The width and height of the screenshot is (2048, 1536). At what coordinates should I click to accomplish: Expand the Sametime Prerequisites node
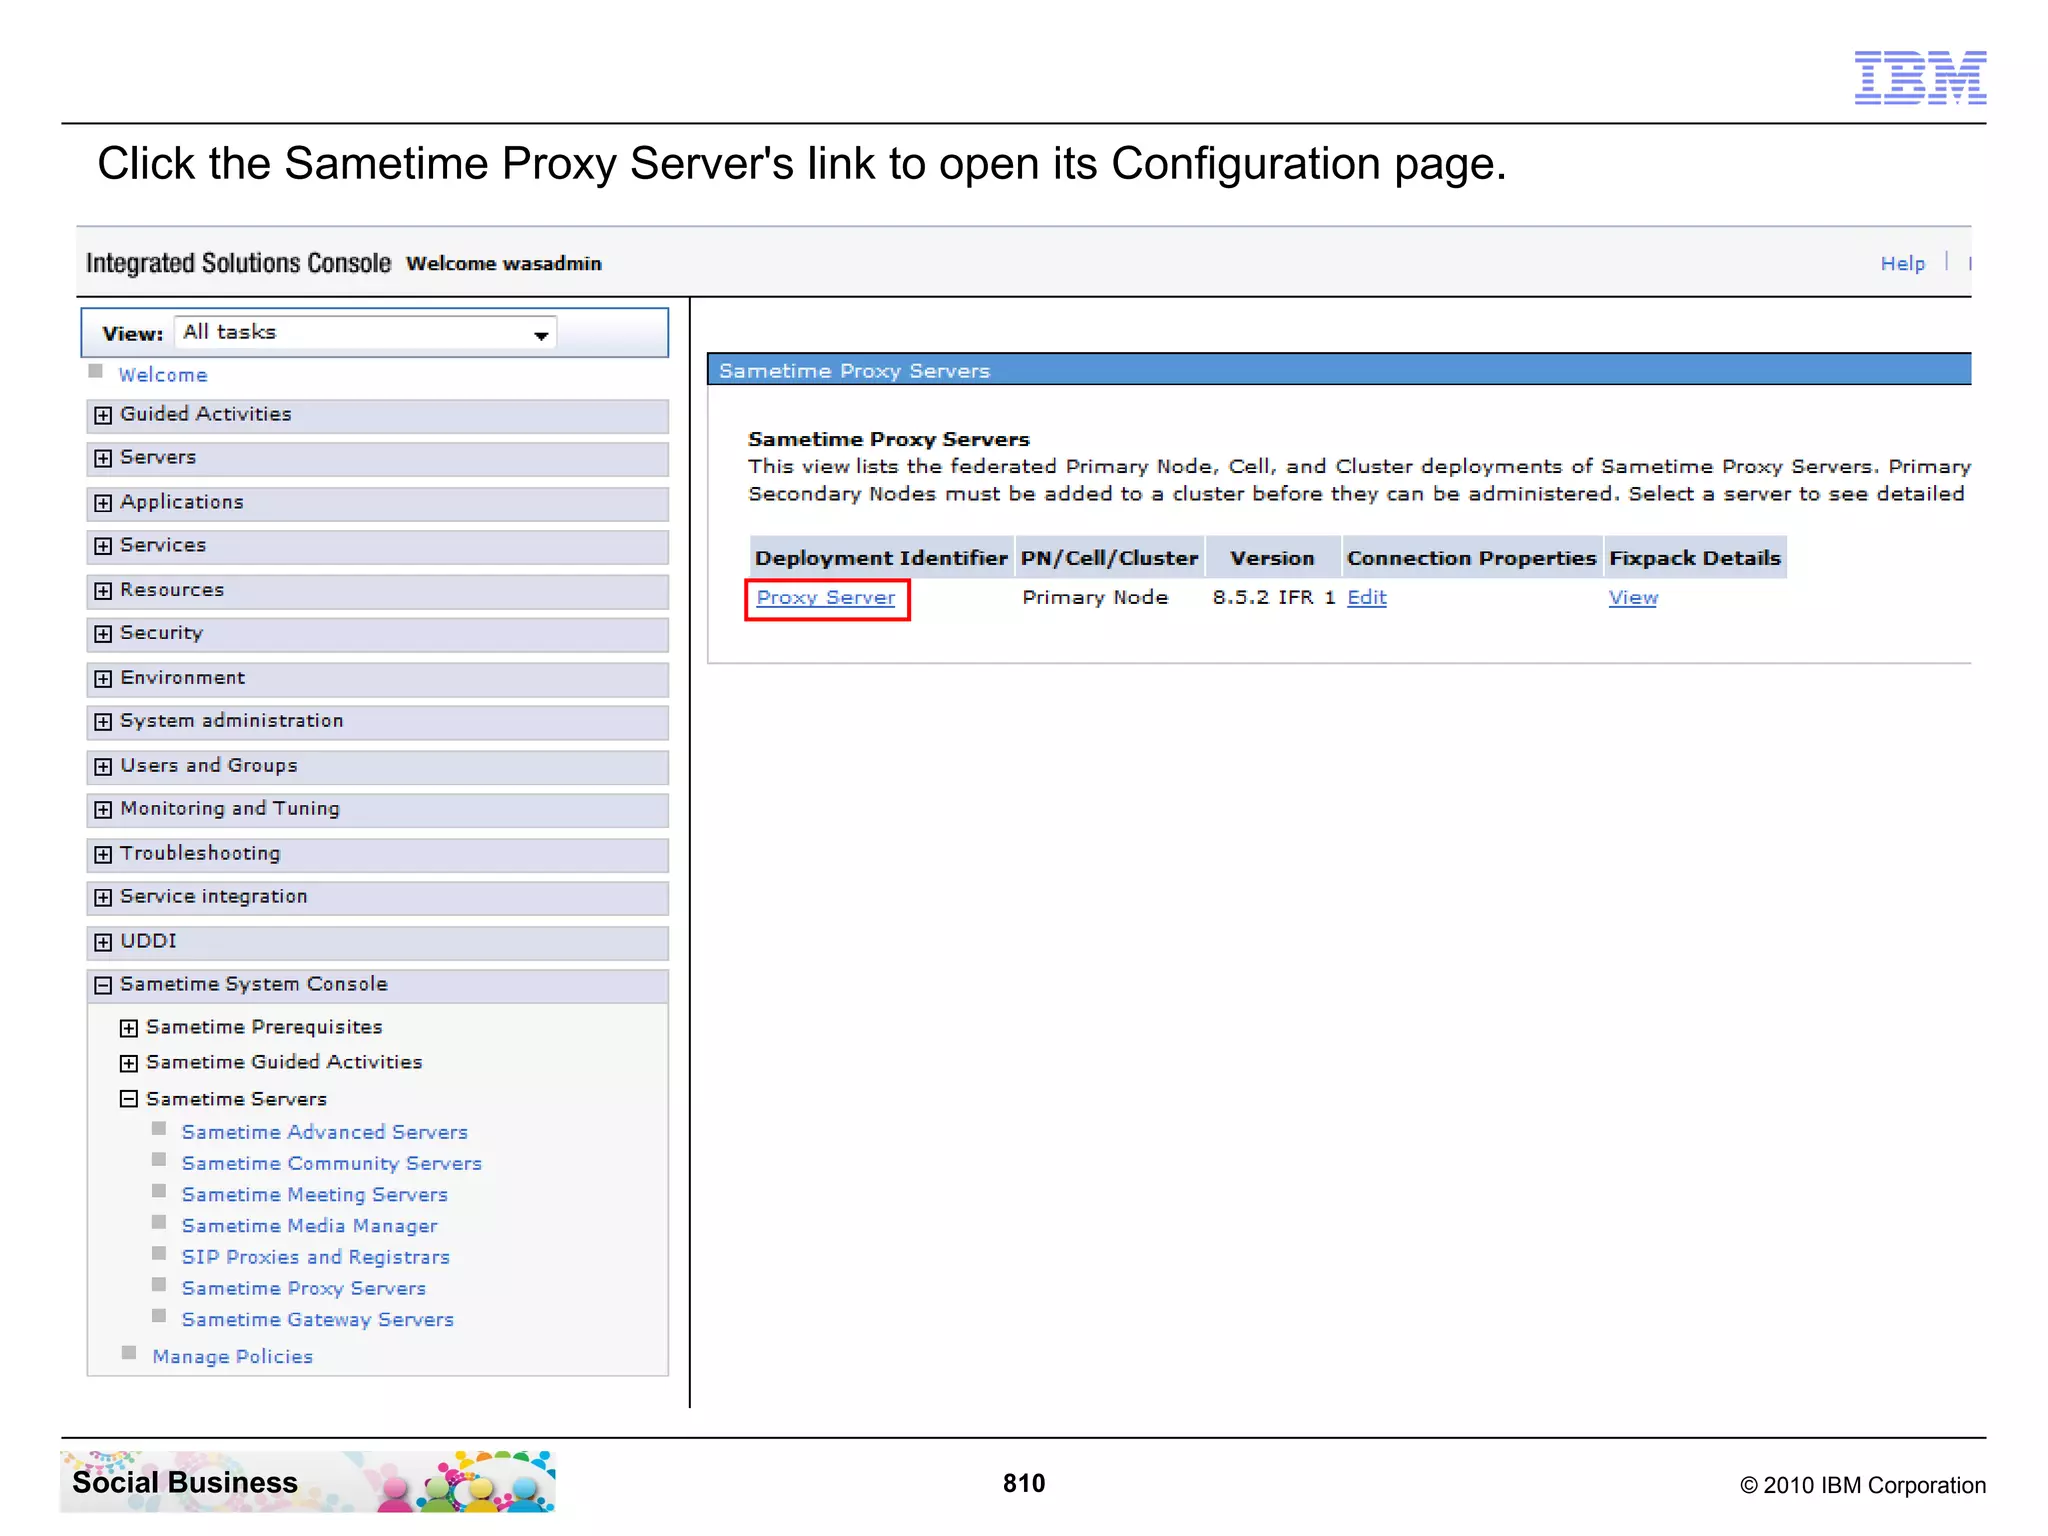click(x=129, y=1028)
